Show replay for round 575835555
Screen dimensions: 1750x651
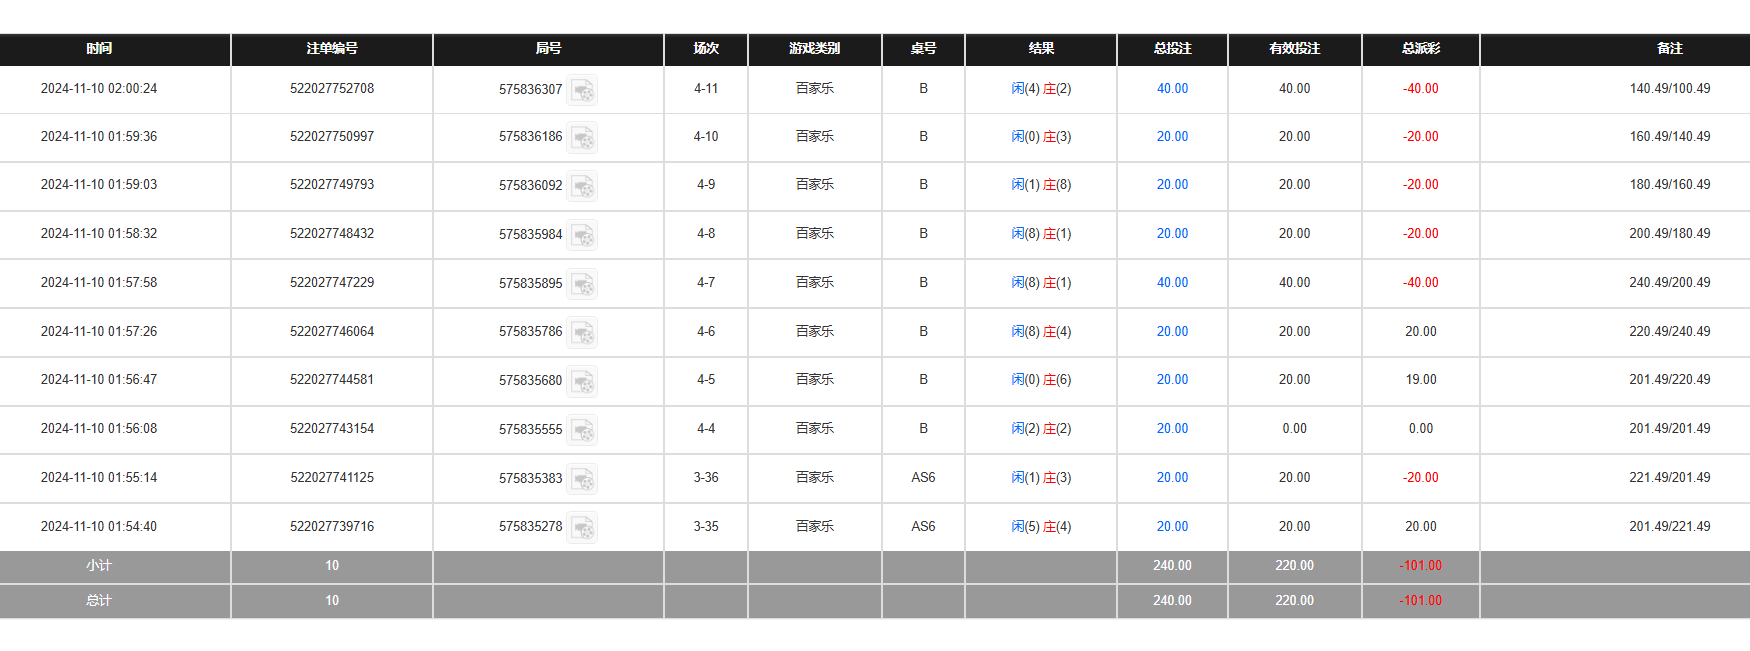tap(582, 430)
